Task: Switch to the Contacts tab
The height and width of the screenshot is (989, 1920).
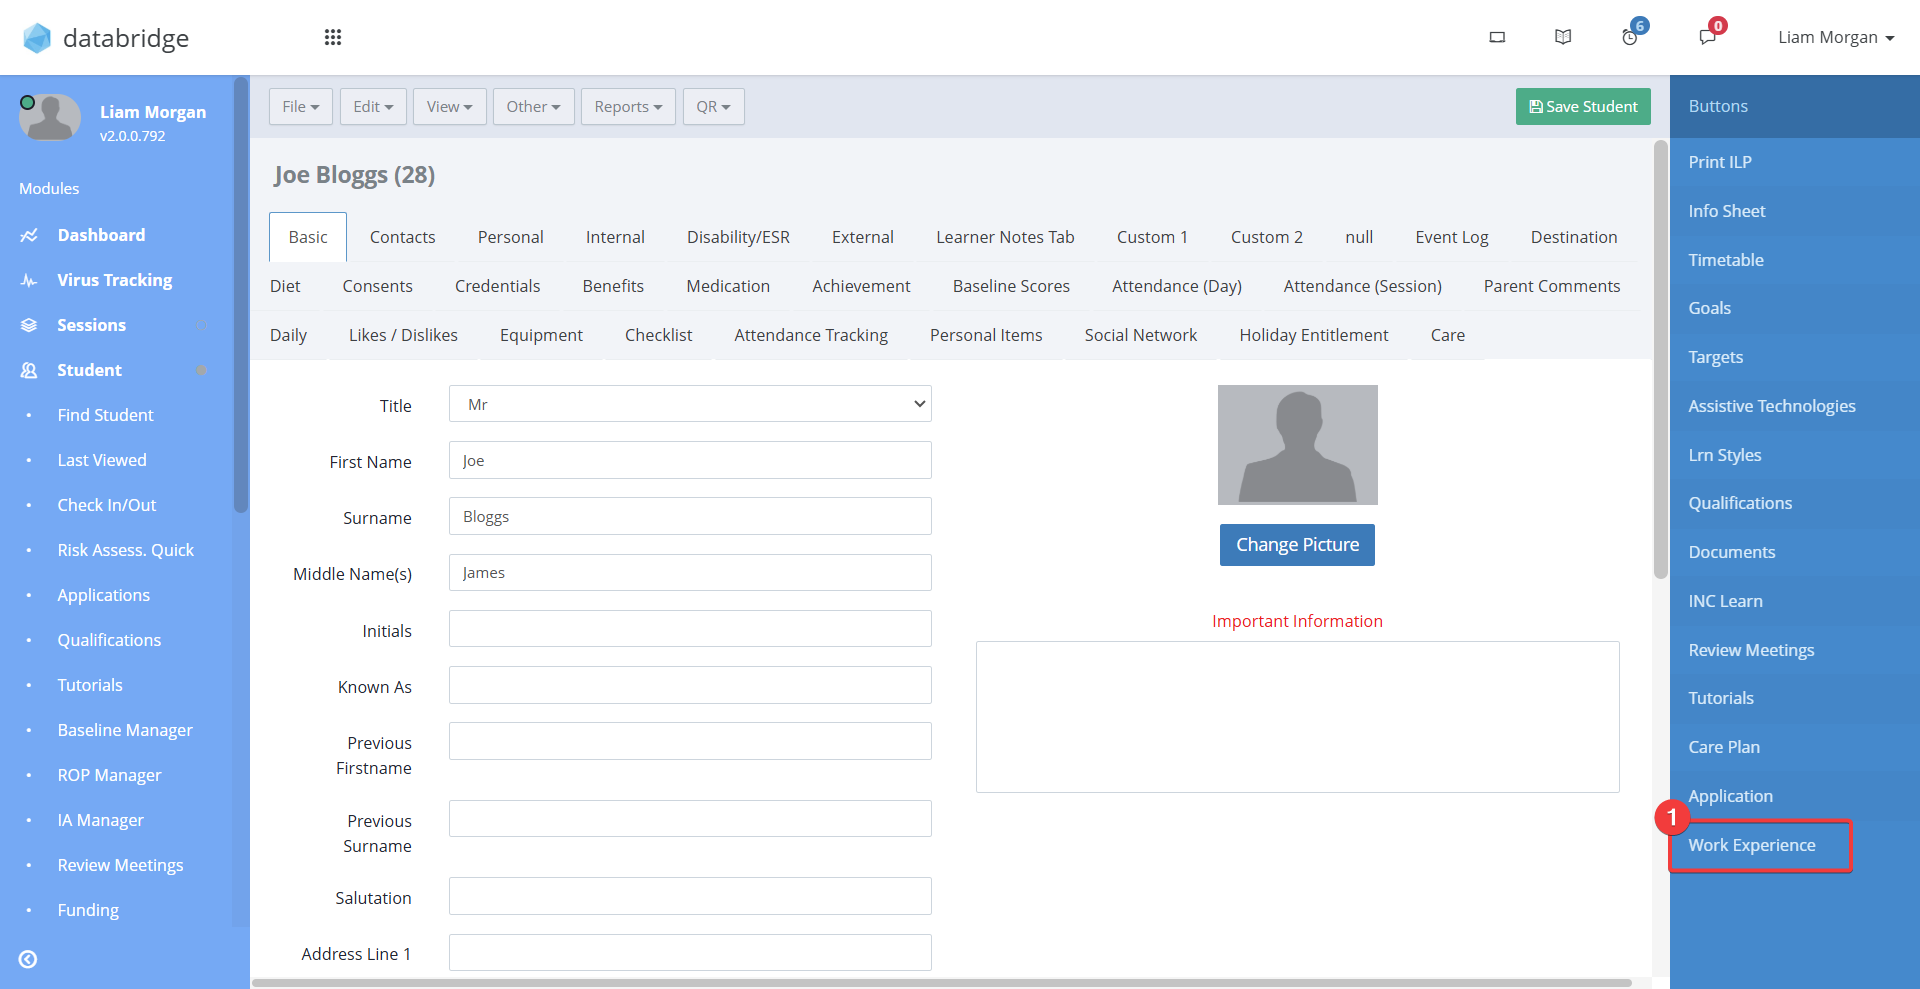Action: [402, 237]
